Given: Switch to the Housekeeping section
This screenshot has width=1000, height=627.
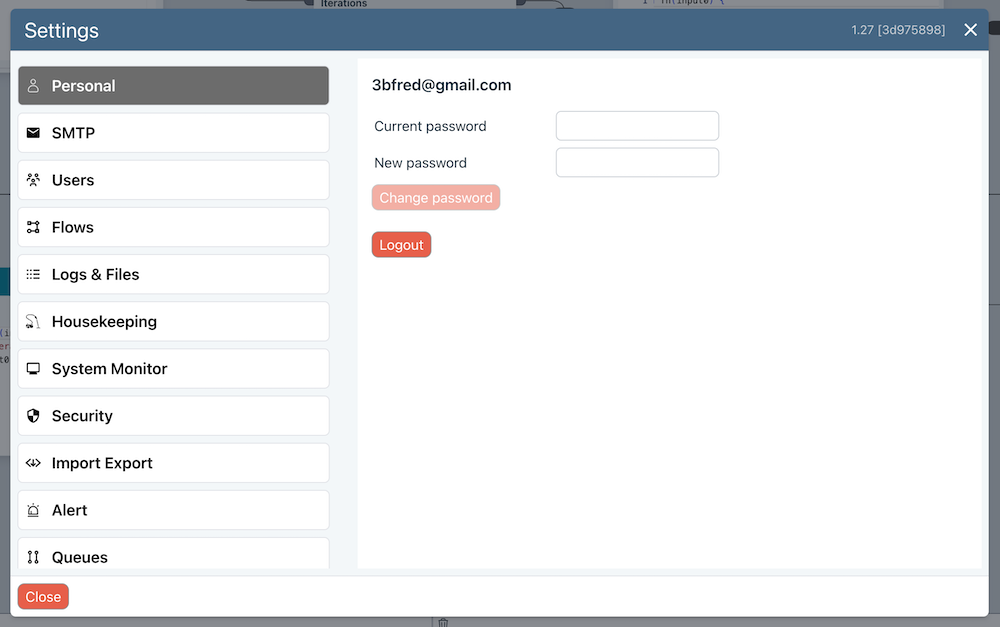Looking at the screenshot, I should [x=173, y=322].
